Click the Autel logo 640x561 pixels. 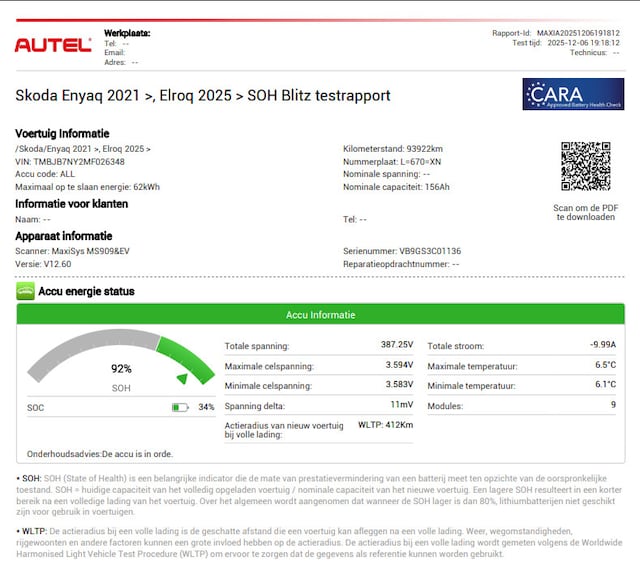click(x=52, y=45)
